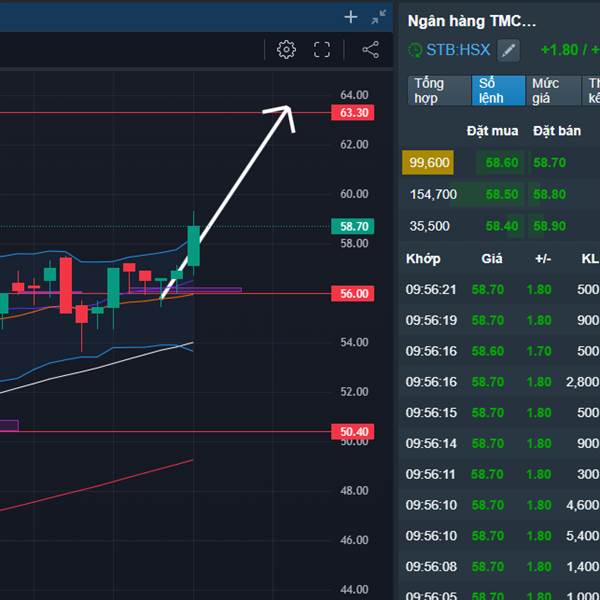Click bid volume 35,500
Viewport: 600px width, 600px height.
(429, 226)
